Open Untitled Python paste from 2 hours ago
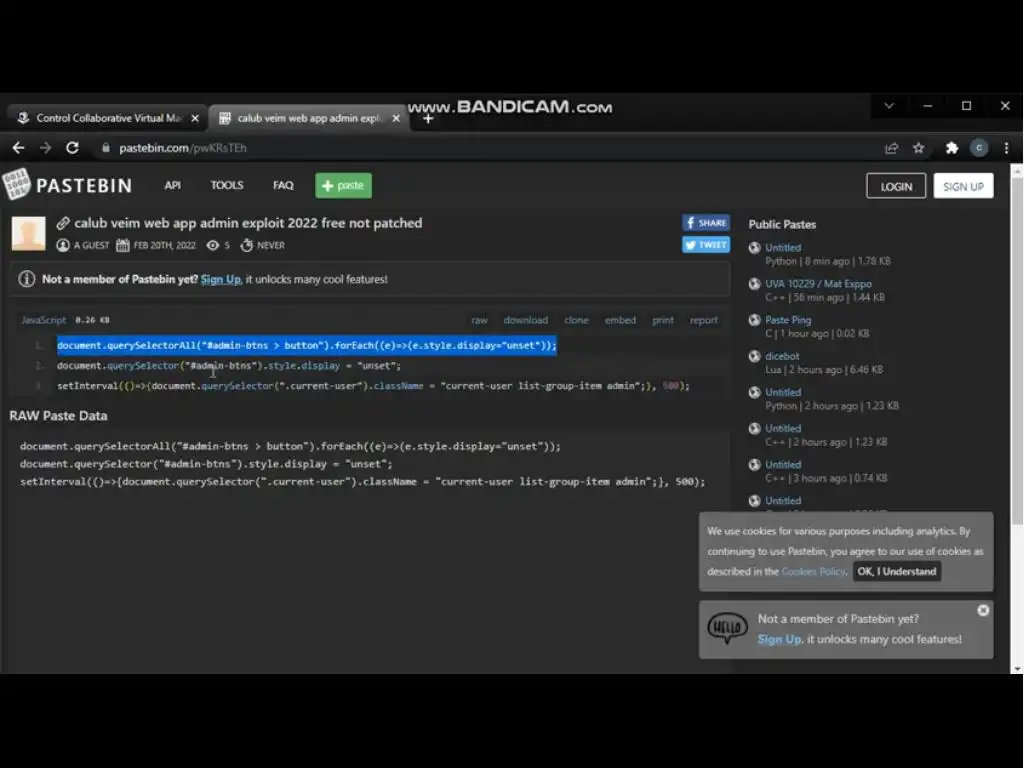Screen dimensions: 1024x768 (x=783, y=392)
